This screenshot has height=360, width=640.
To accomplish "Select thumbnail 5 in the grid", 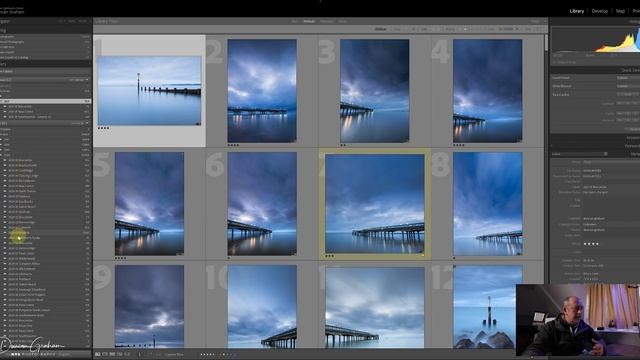I will point(149,204).
